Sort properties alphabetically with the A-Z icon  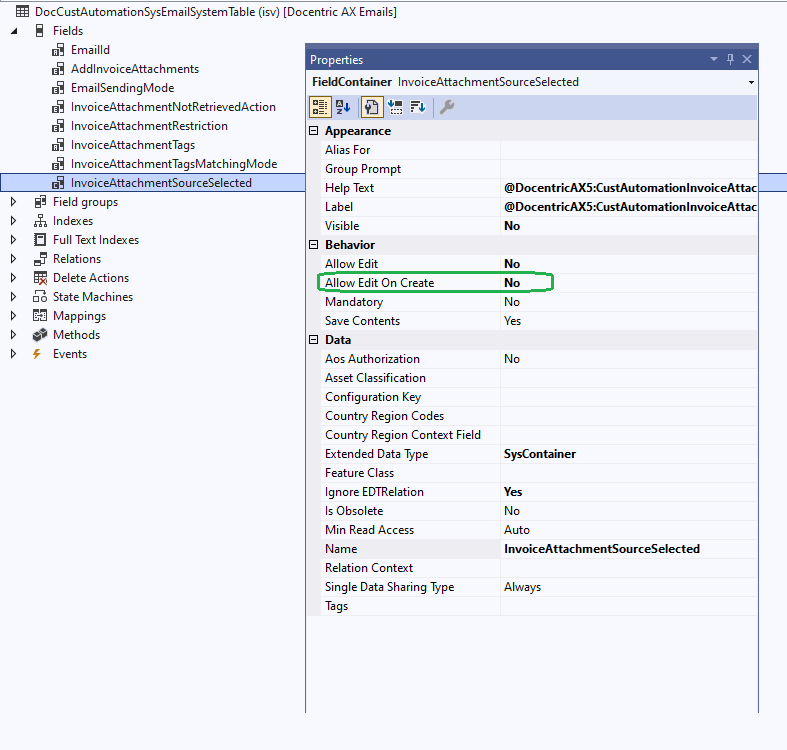tap(344, 107)
